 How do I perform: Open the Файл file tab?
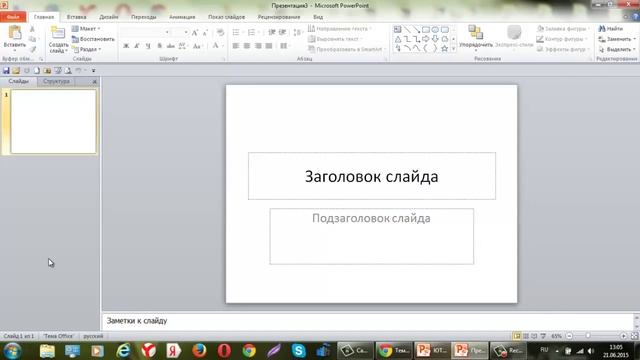(x=13, y=17)
